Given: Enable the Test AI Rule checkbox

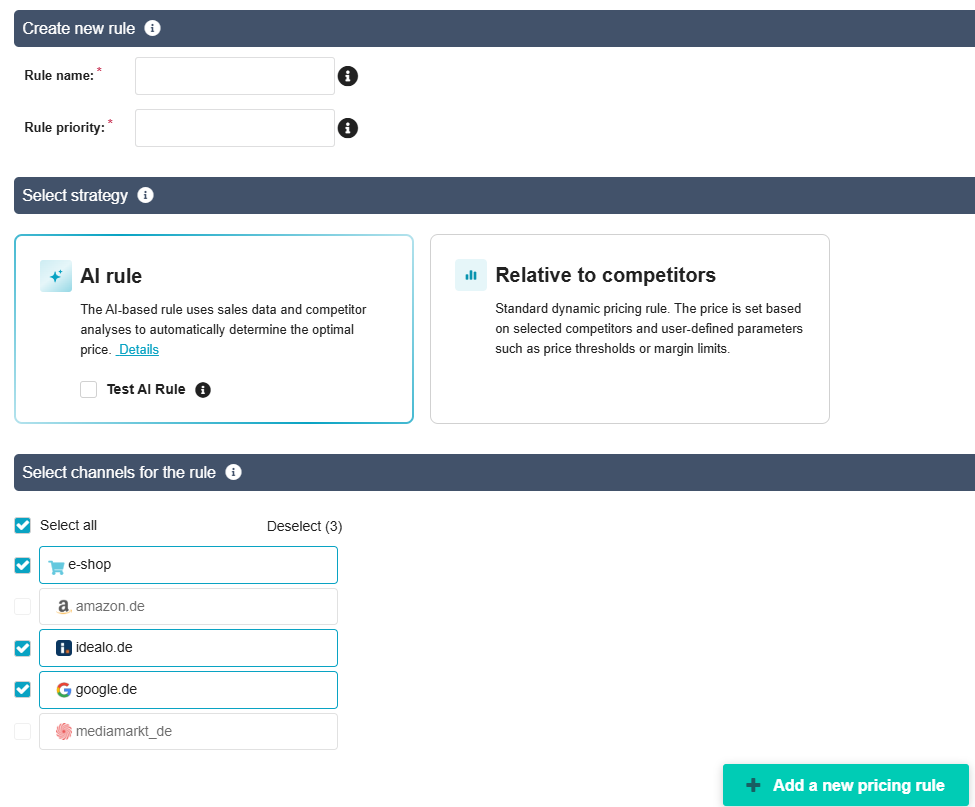Looking at the screenshot, I should (89, 390).
